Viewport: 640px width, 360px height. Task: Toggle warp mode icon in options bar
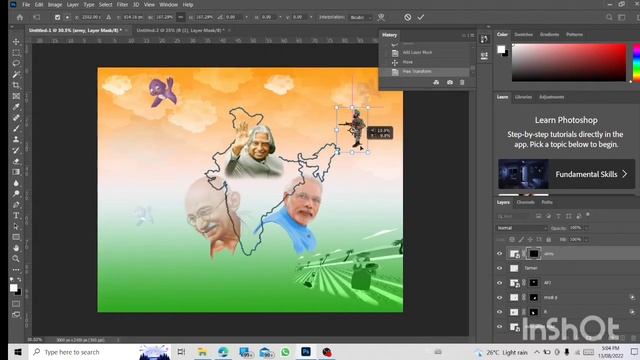point(381,17)
